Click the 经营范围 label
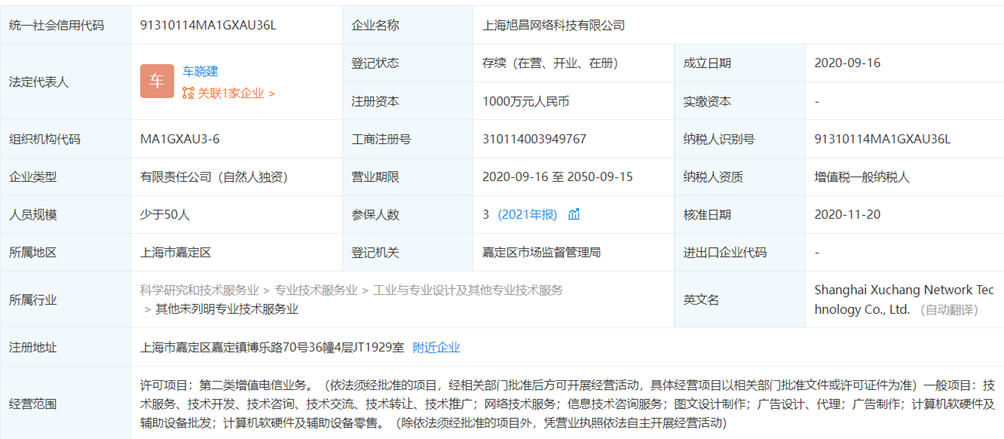This screenshot has height=439, width=1004. [x=33, y=404]
